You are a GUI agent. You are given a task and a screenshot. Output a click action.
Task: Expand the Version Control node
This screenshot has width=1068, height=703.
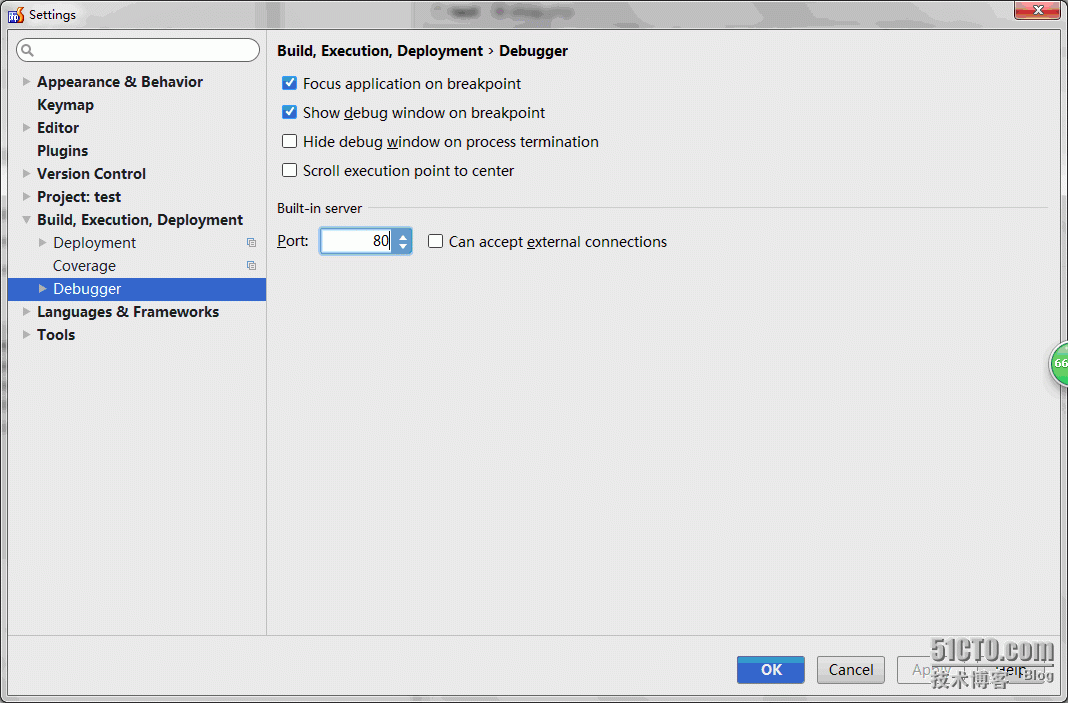tap(26, 174)
